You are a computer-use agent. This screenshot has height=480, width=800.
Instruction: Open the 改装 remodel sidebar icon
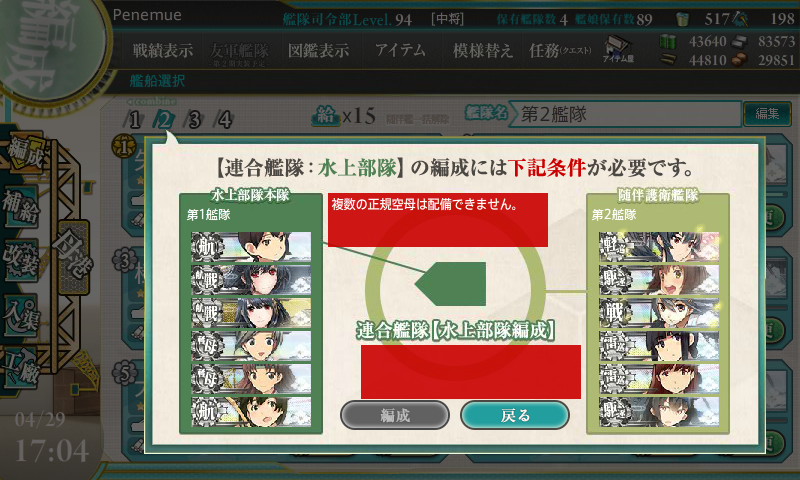coord(21,260)
